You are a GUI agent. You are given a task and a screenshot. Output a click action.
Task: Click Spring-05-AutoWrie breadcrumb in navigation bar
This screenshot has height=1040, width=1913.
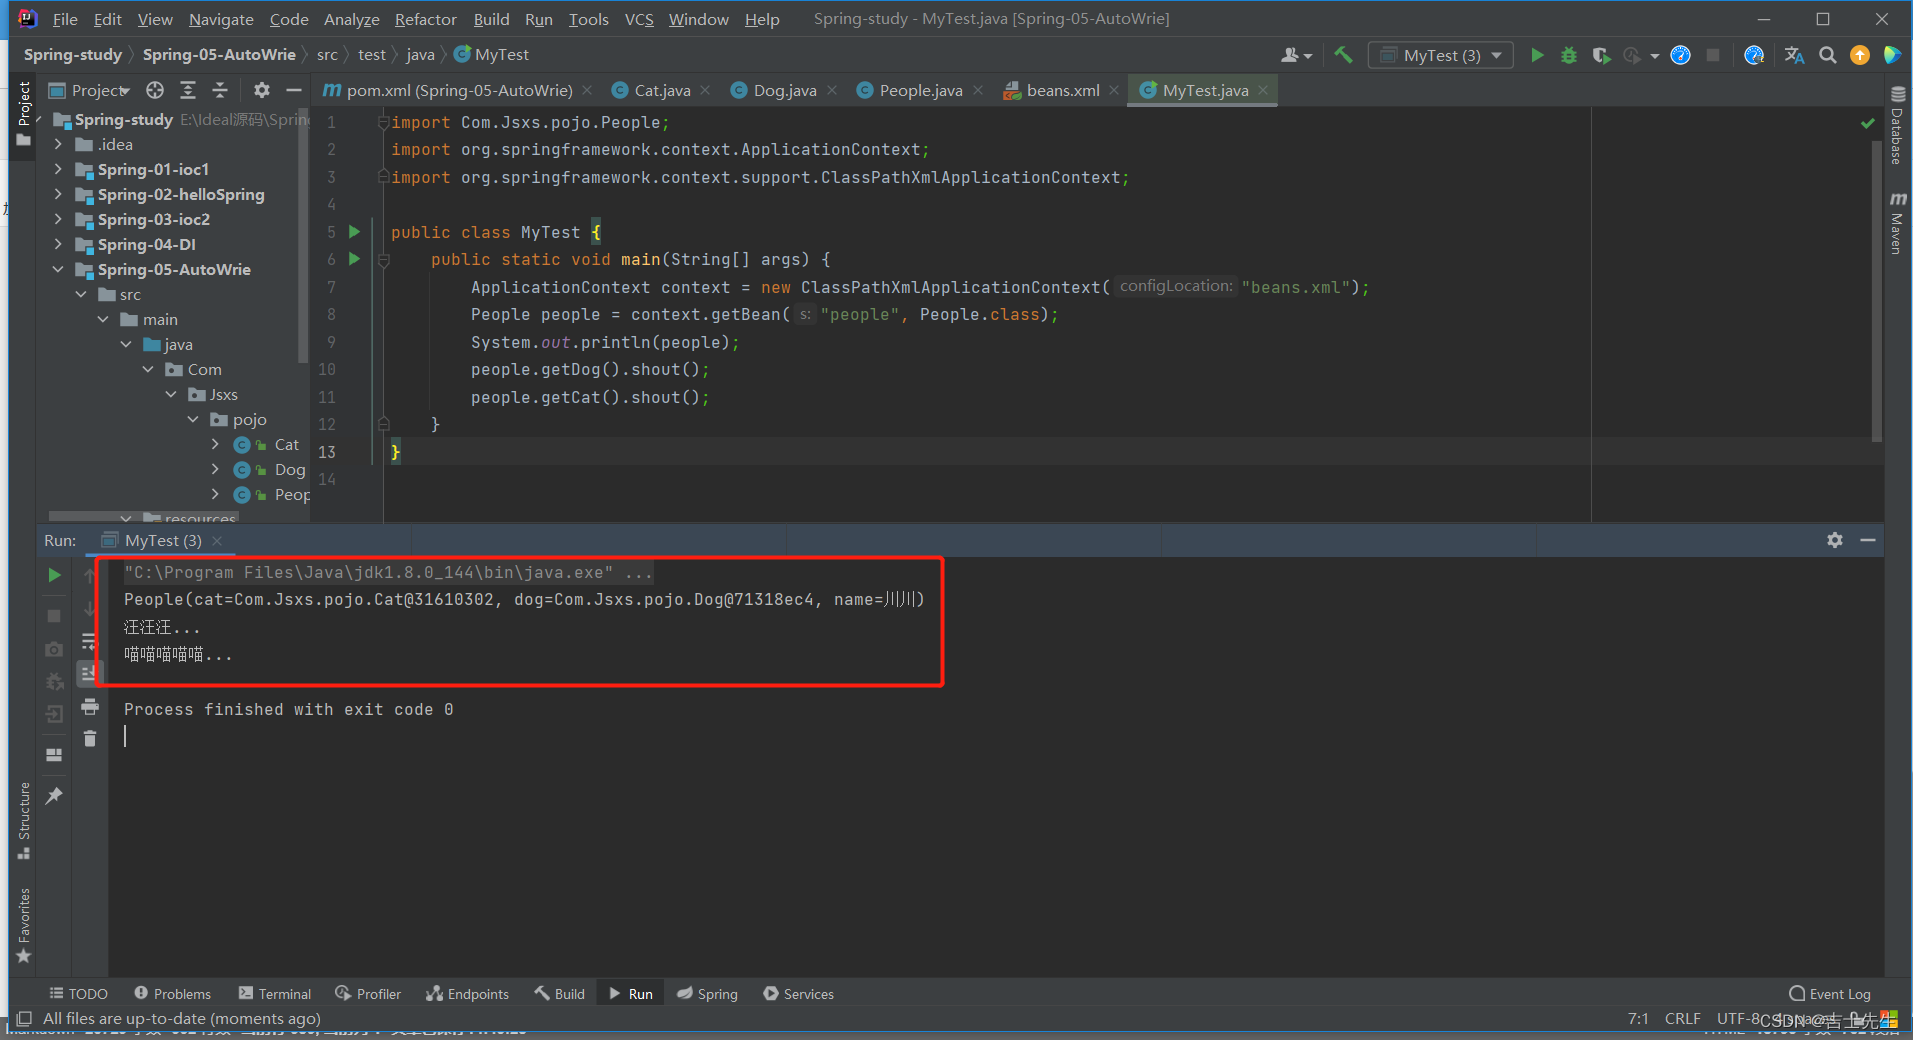[x=219, y=54]
